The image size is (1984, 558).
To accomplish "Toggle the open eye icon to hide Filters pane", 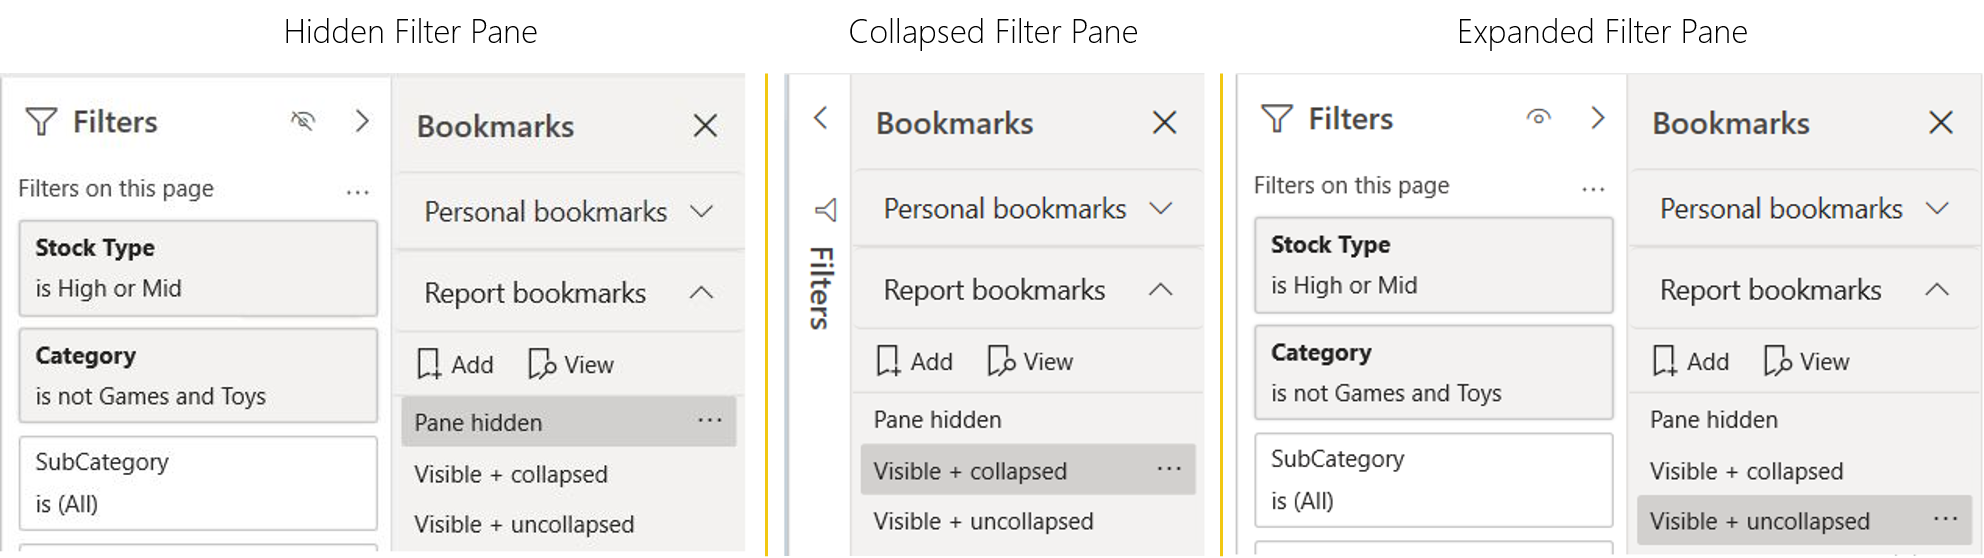I will point(1538,118).
